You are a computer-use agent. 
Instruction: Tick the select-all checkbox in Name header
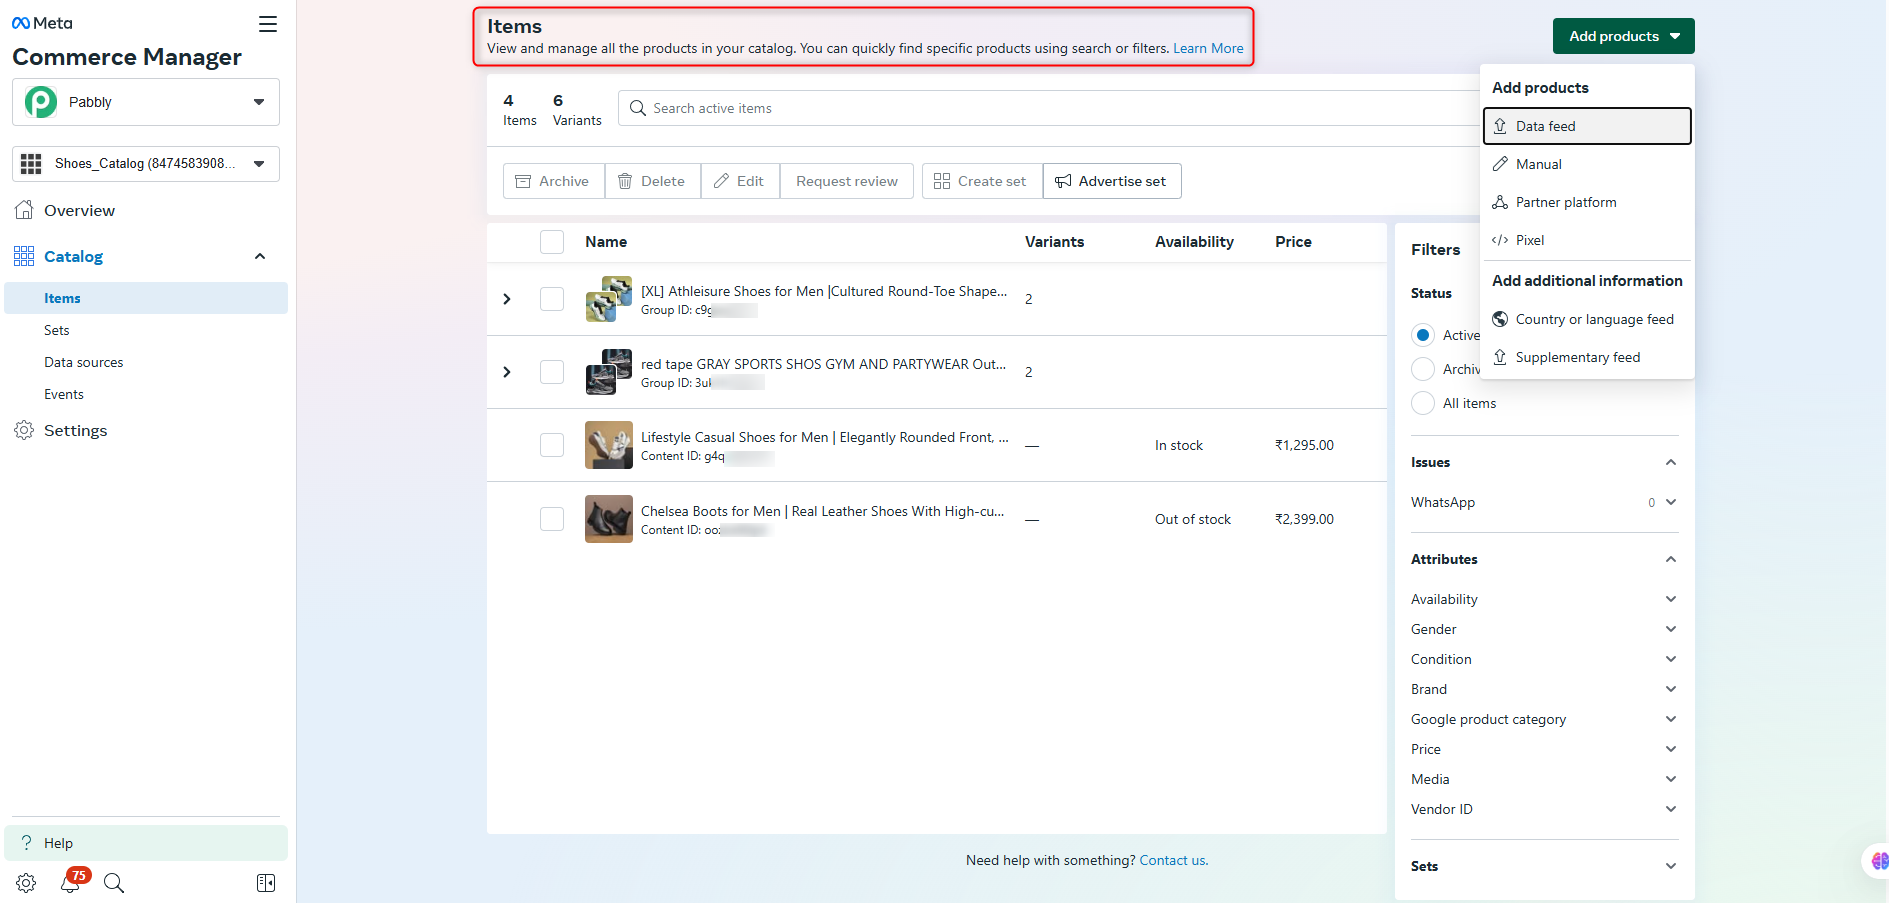(552, 242)
